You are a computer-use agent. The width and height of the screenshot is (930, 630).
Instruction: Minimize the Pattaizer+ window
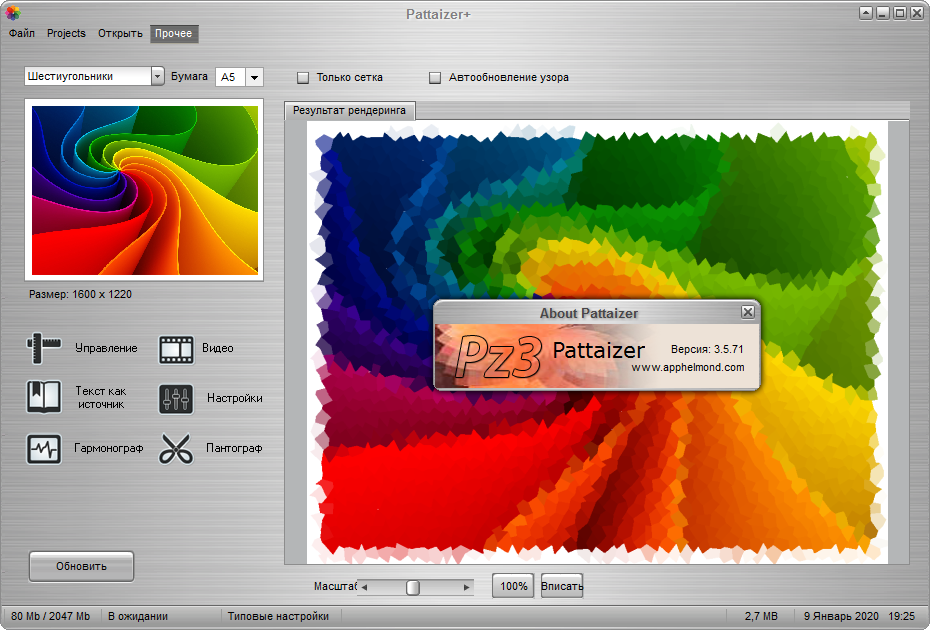click(x=883, y=12)
